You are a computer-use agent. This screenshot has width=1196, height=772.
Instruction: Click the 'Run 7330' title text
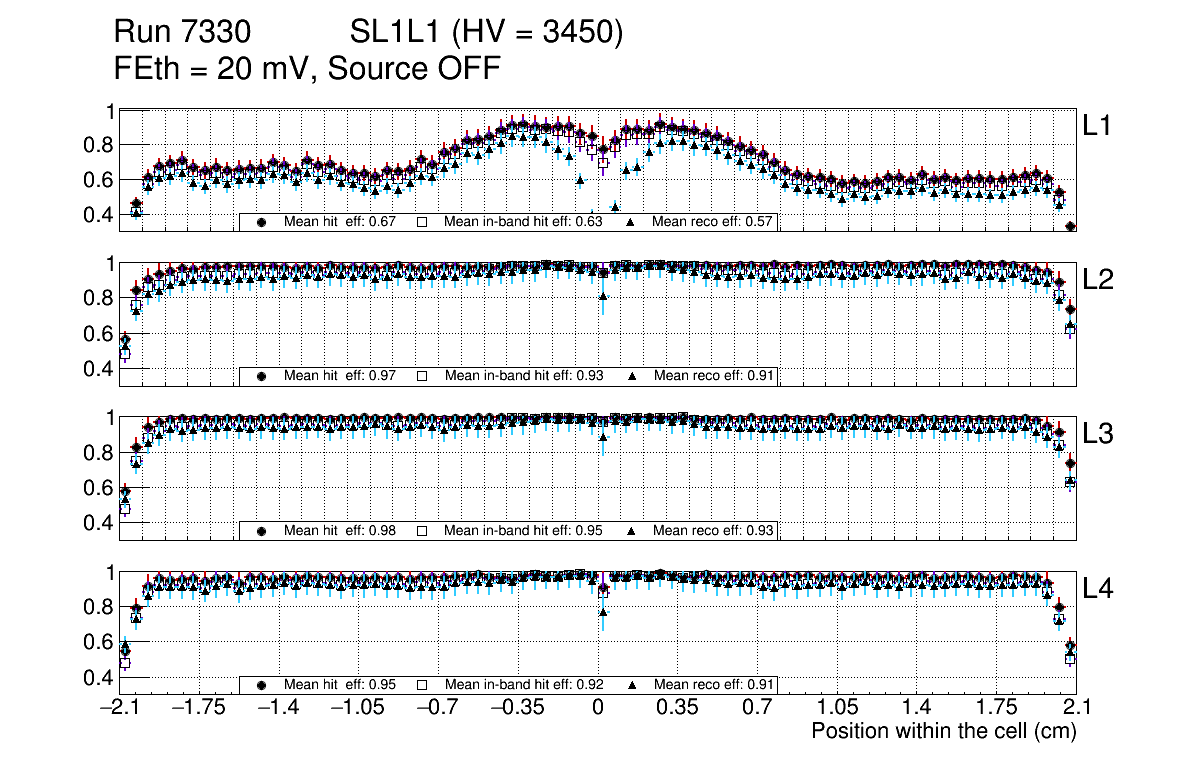(180, 34)
